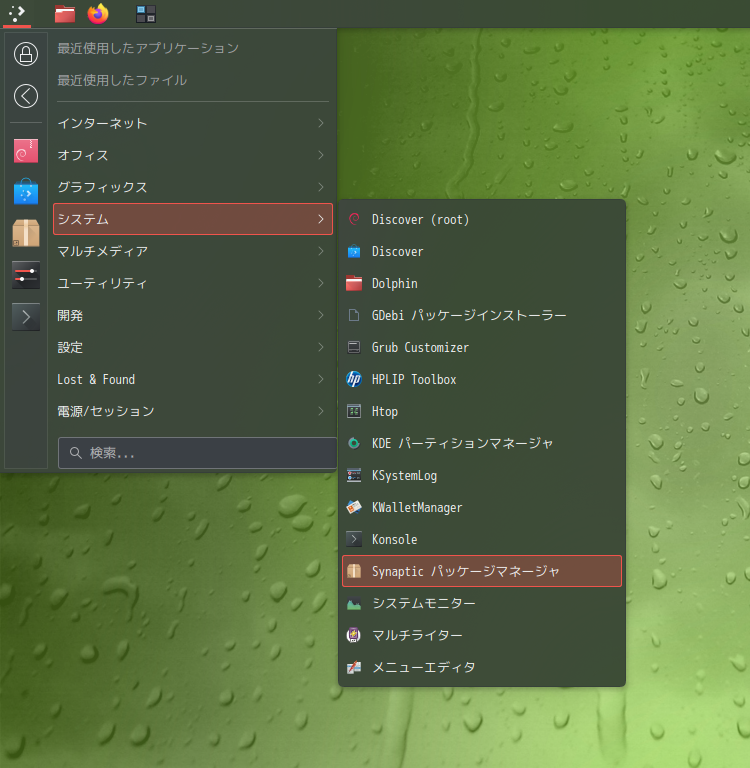Launch HPLIP Toolbox
The image size is (750, 768).
click(482, 379)
